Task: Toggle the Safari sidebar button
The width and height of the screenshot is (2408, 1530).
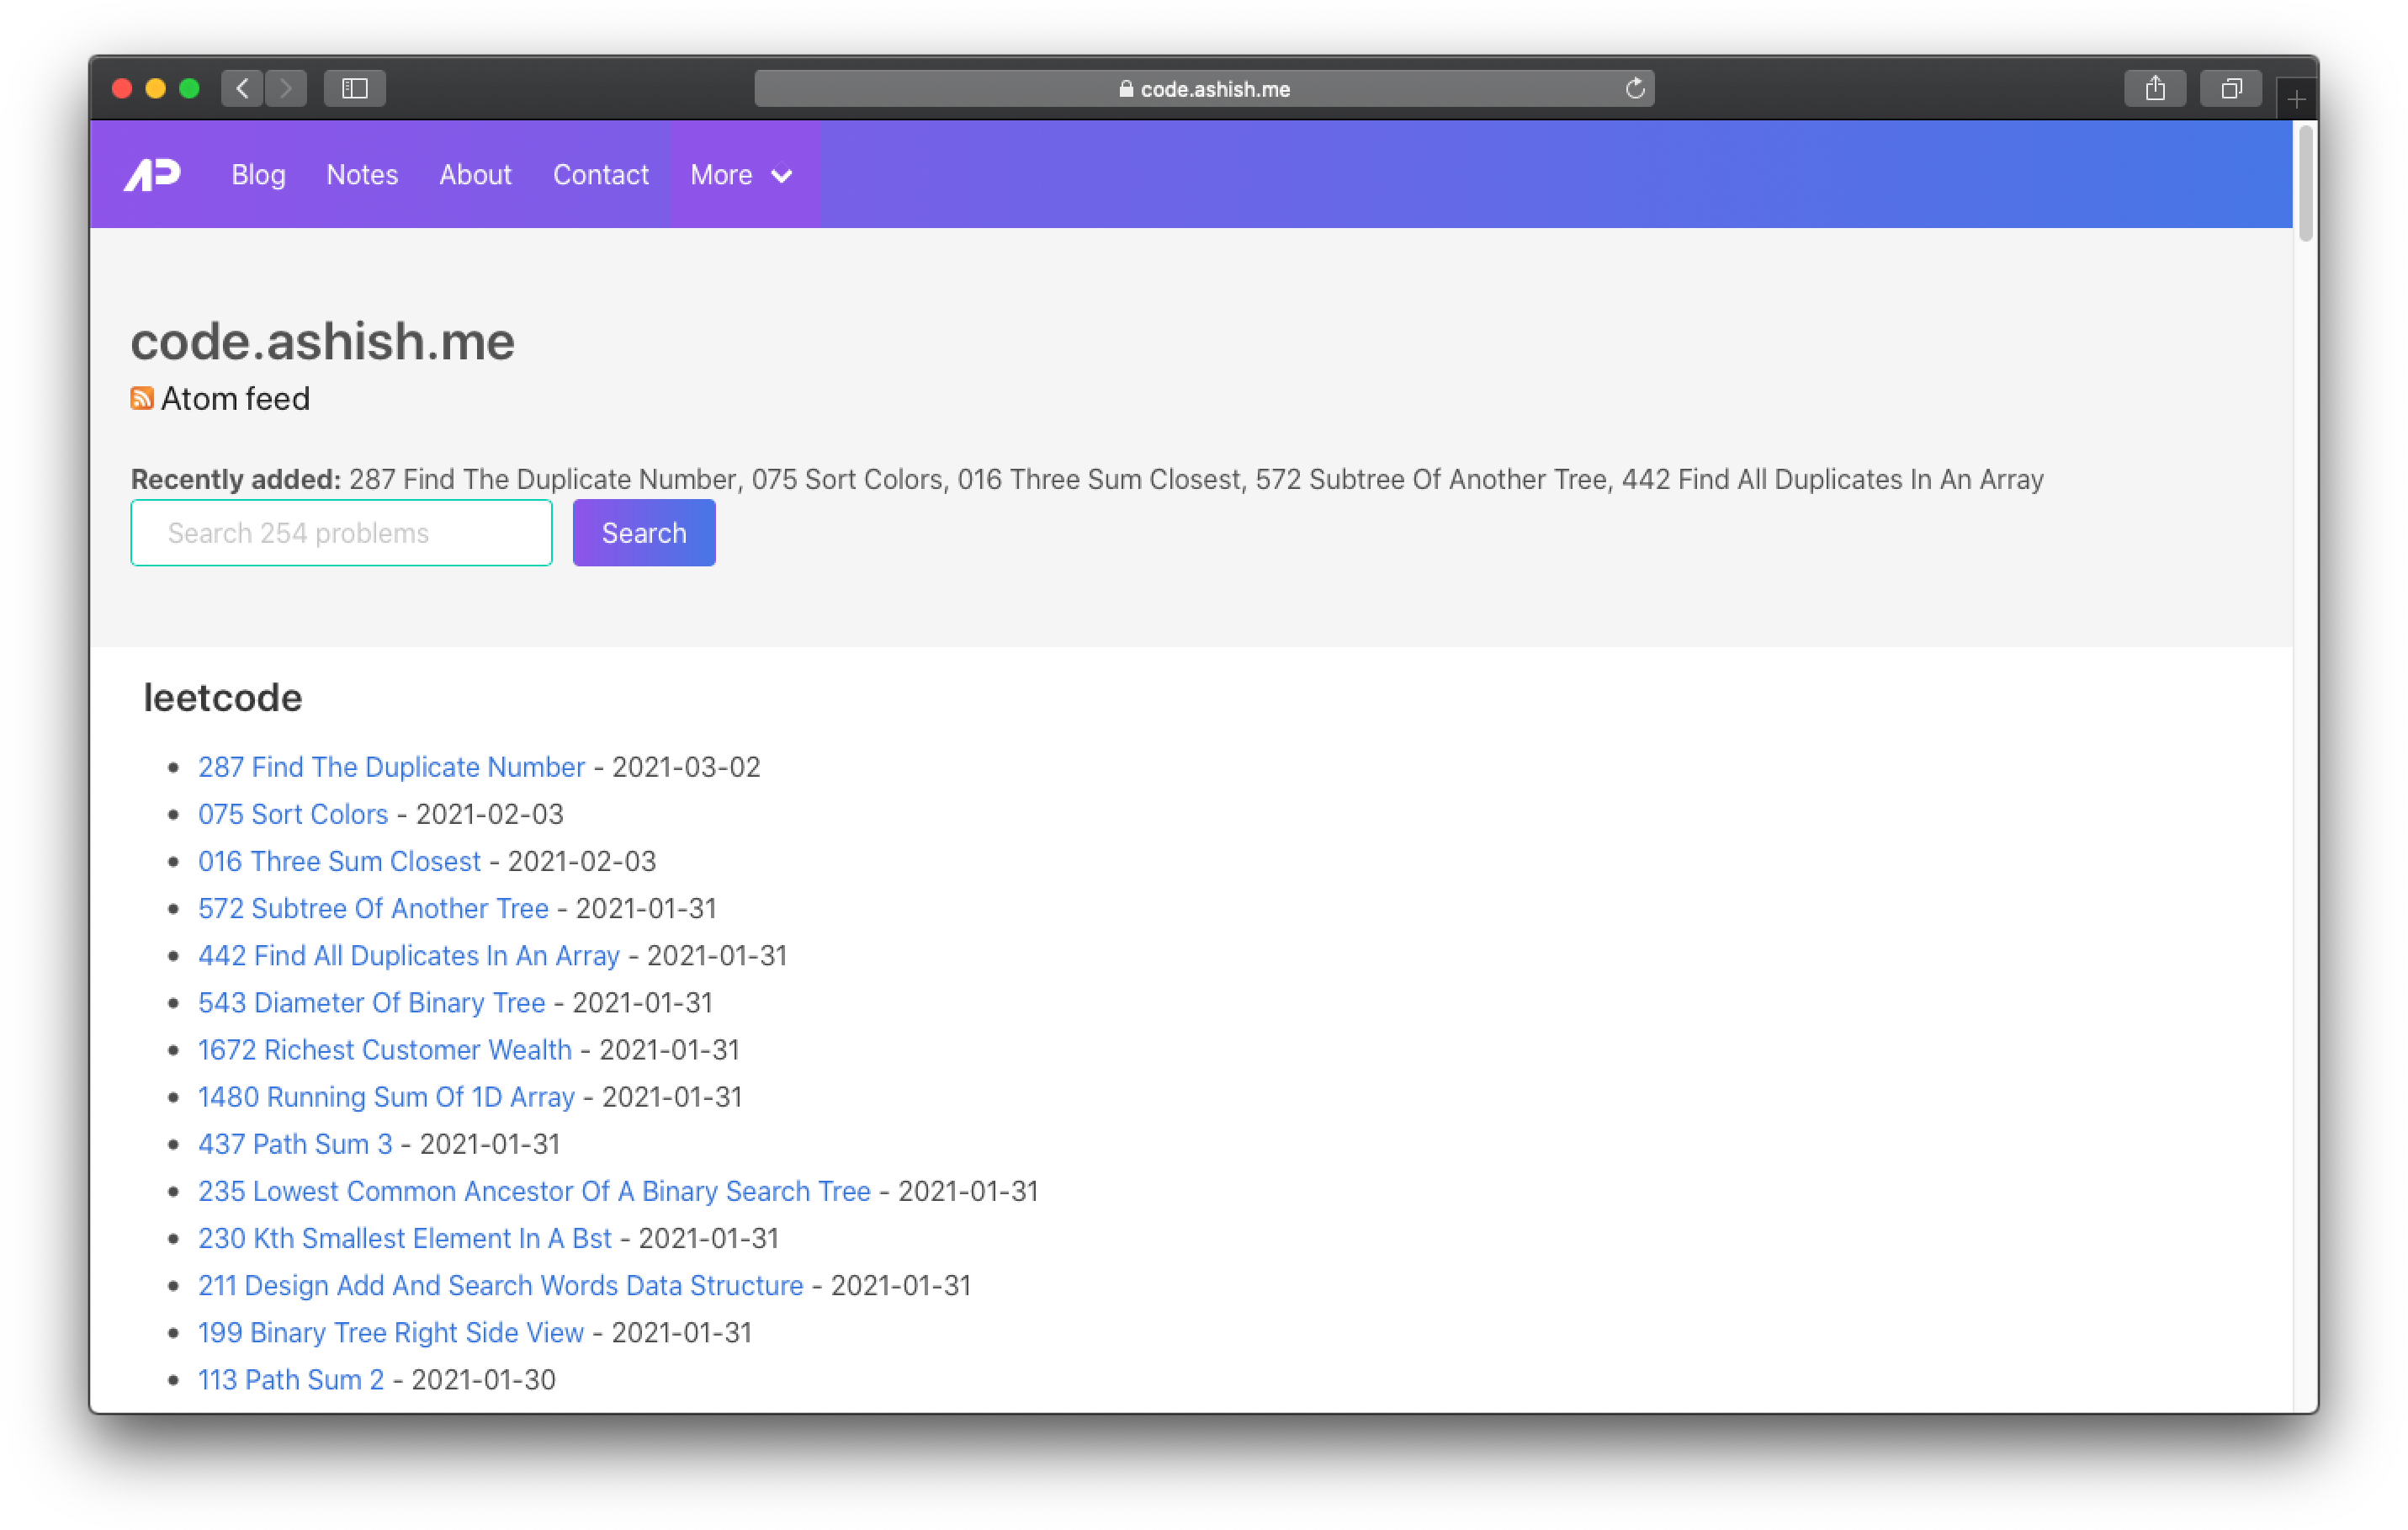Action: 355,89
